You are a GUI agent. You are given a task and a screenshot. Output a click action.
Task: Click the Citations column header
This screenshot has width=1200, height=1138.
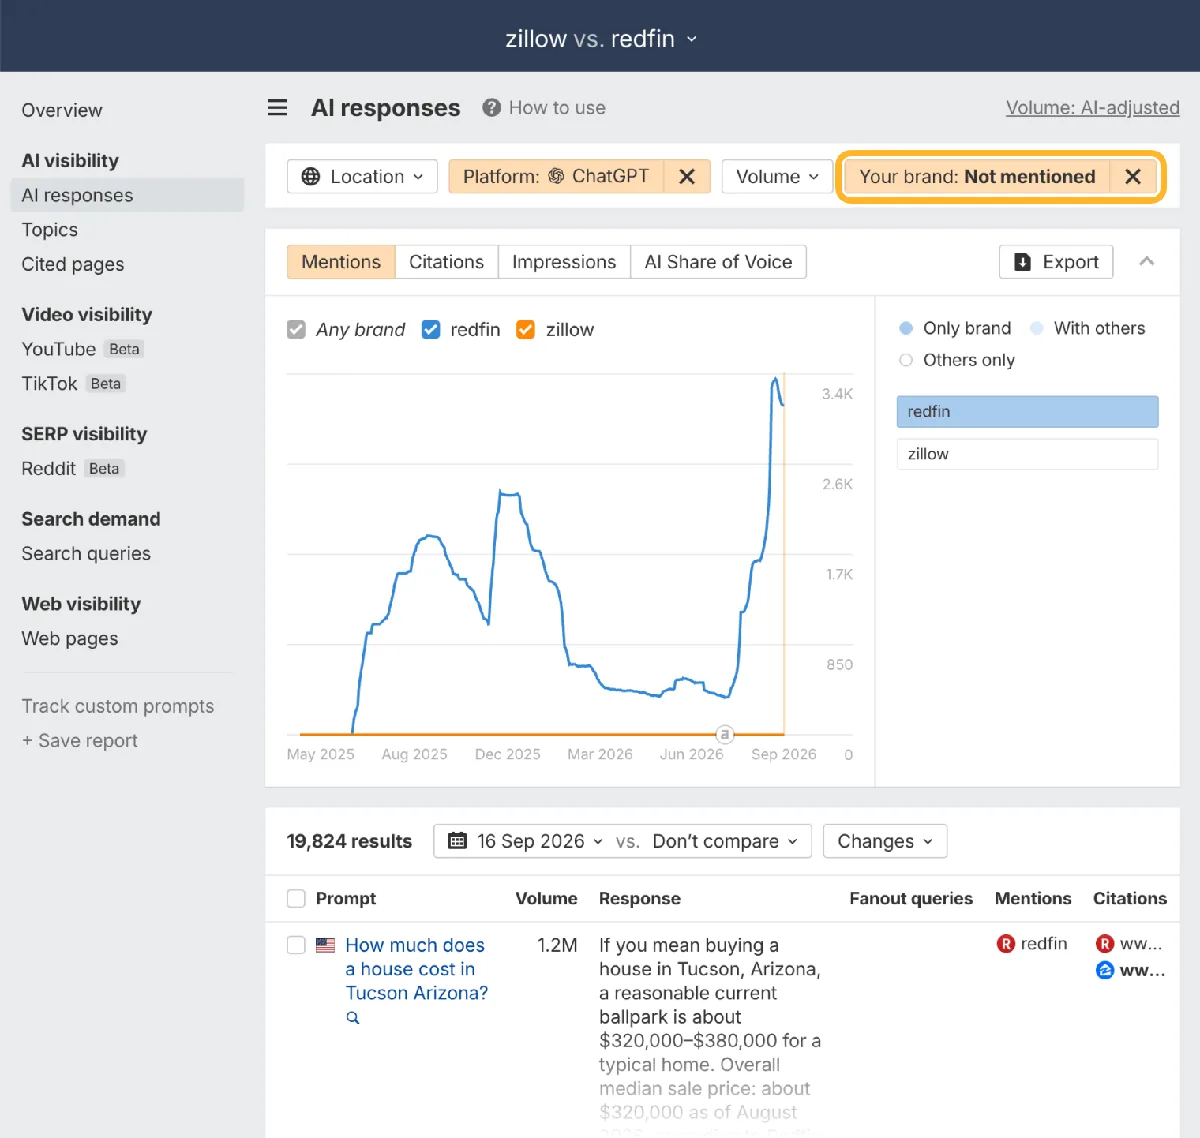coord(1130,898)
